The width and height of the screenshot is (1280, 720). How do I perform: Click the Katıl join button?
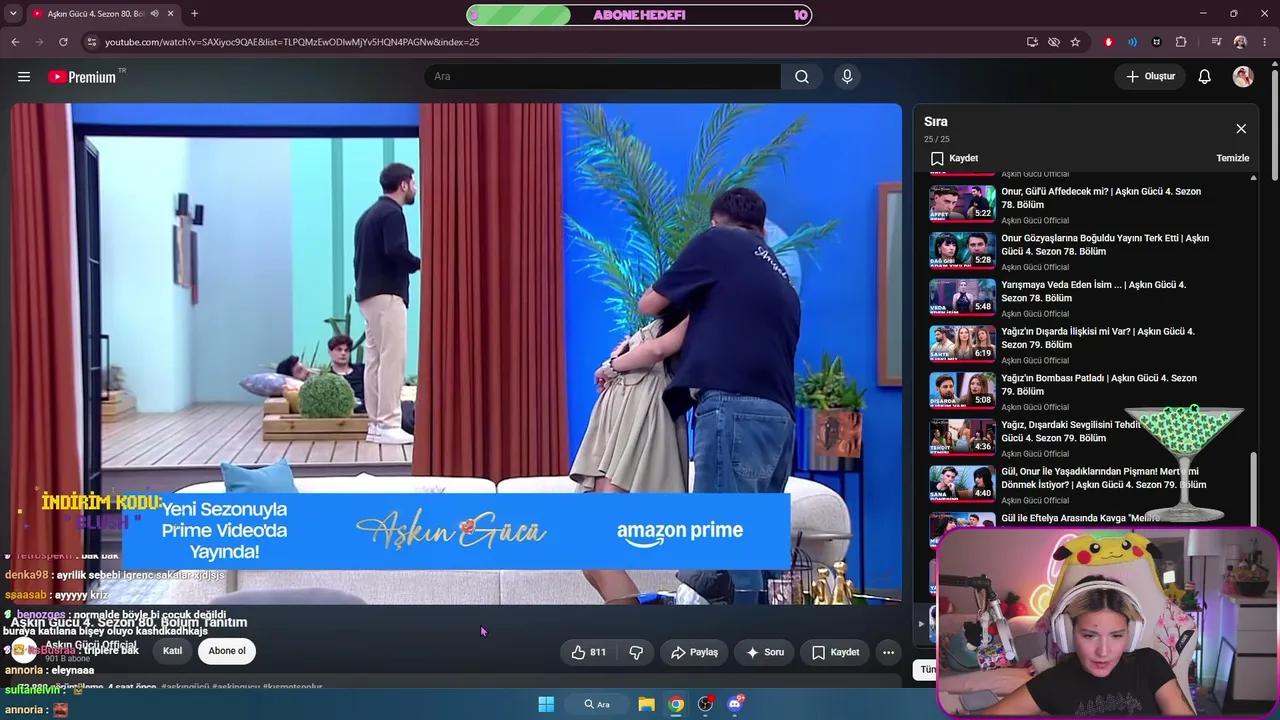pos(173,651)
